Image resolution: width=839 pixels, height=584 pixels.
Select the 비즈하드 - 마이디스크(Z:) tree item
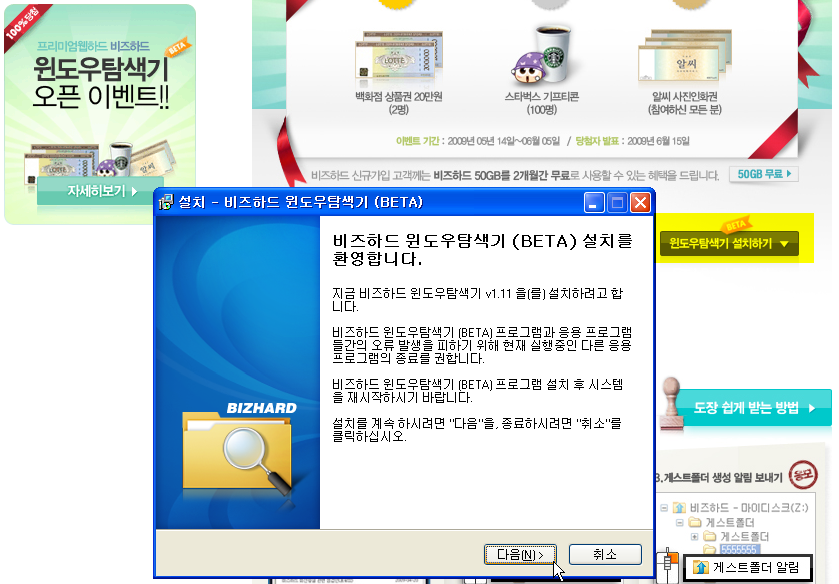click(749, 507)
